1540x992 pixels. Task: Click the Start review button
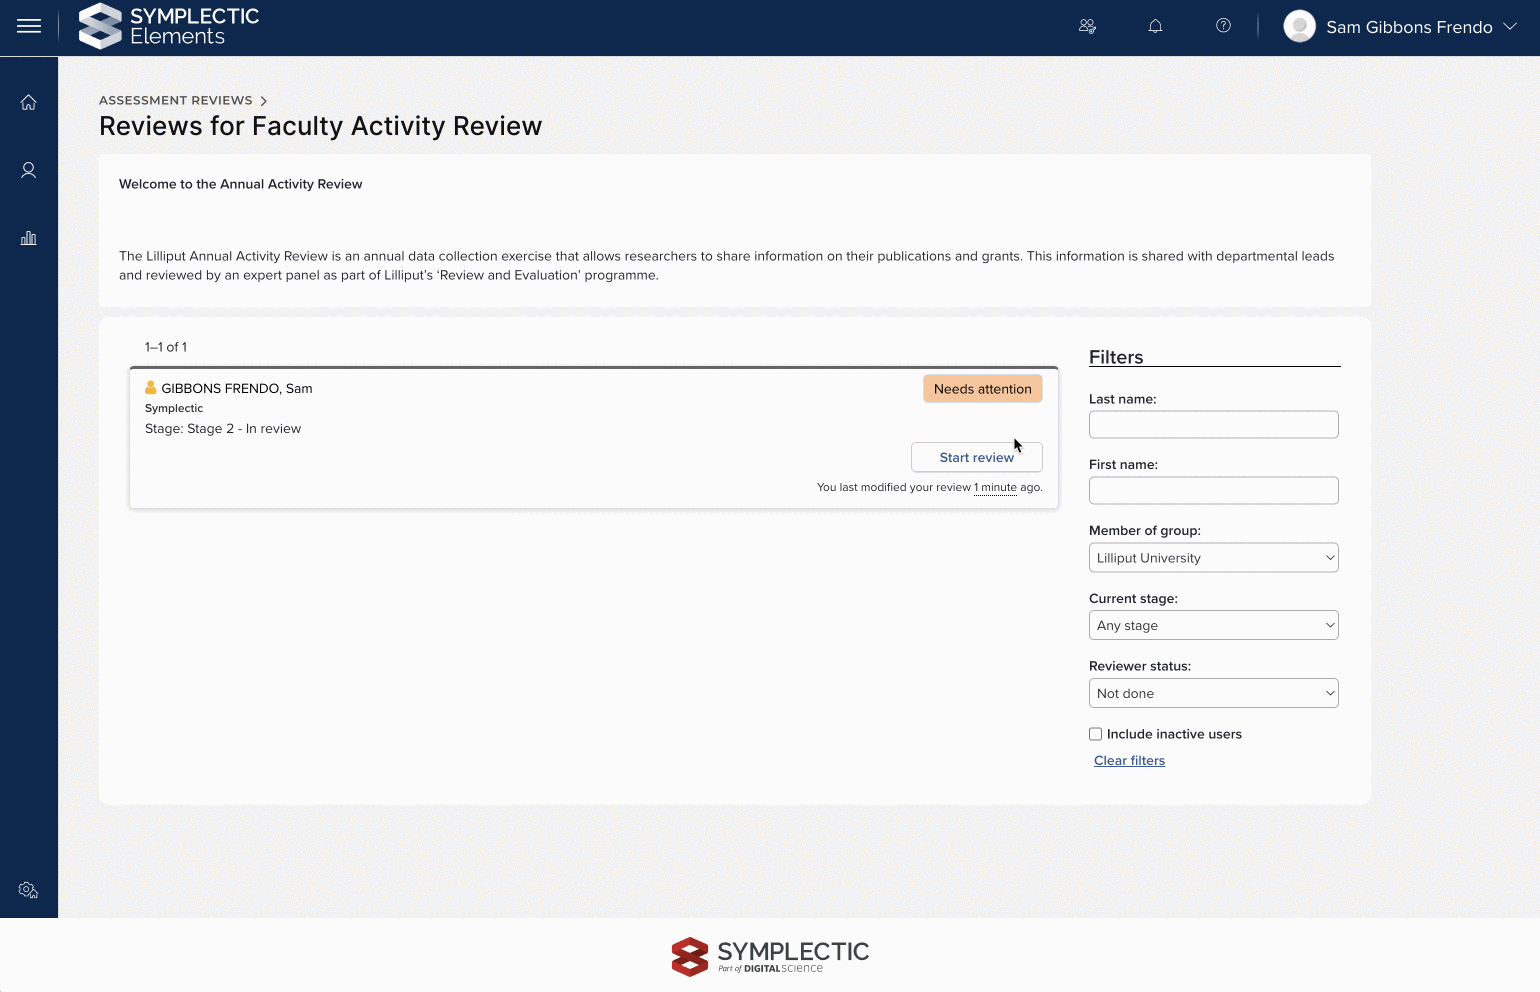[x=976, y=458]
